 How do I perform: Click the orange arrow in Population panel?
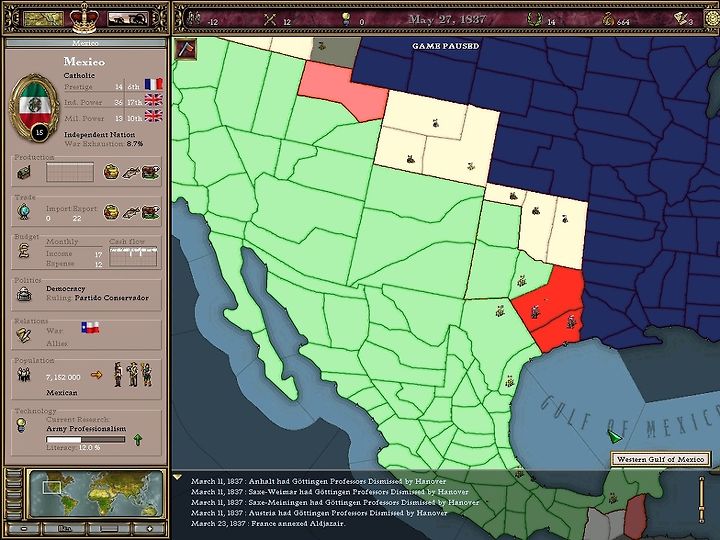[x=96, y=375]
